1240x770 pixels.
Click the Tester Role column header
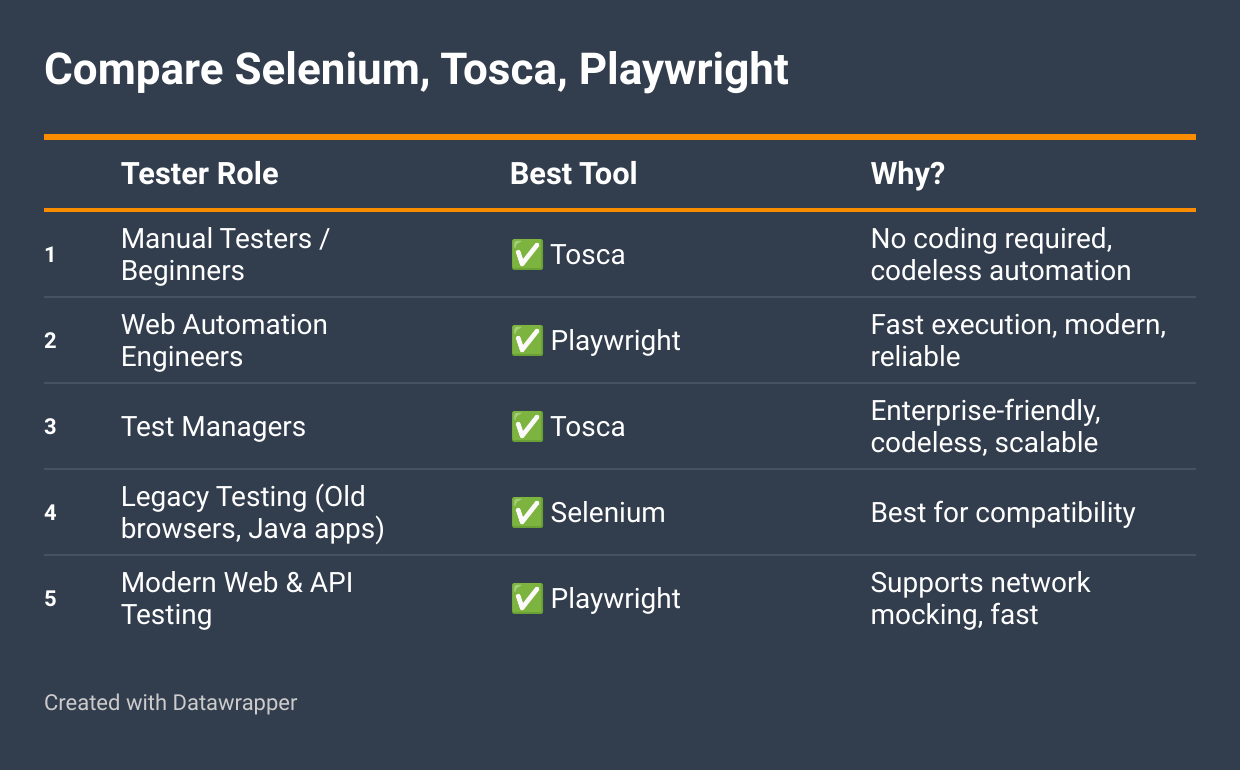pos(200,174)
